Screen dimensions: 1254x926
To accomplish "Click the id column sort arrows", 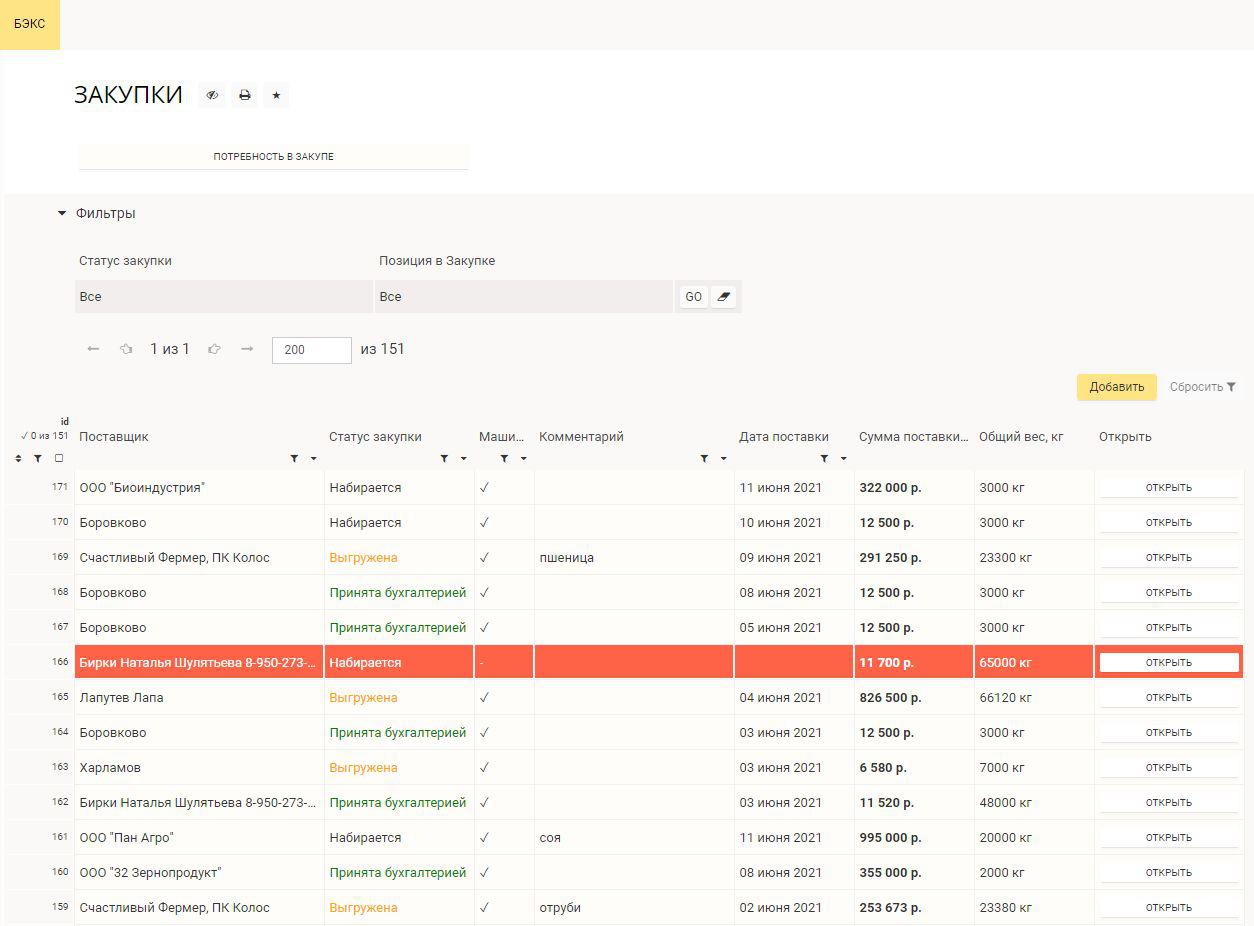I will click(18, 458).
